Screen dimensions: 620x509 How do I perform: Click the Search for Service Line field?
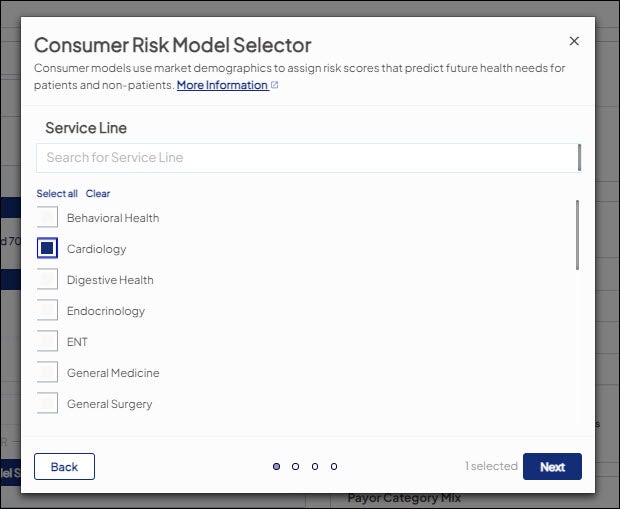click(x=306, y=158)
